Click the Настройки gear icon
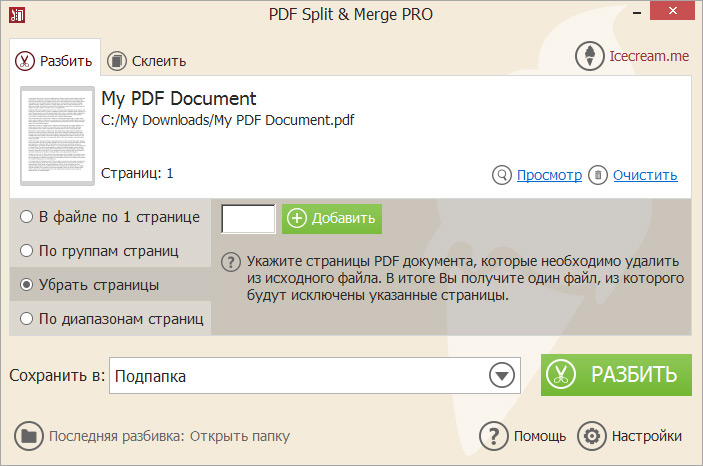Image resolution: width=703 pixels, height=466 pixels. 592,436
